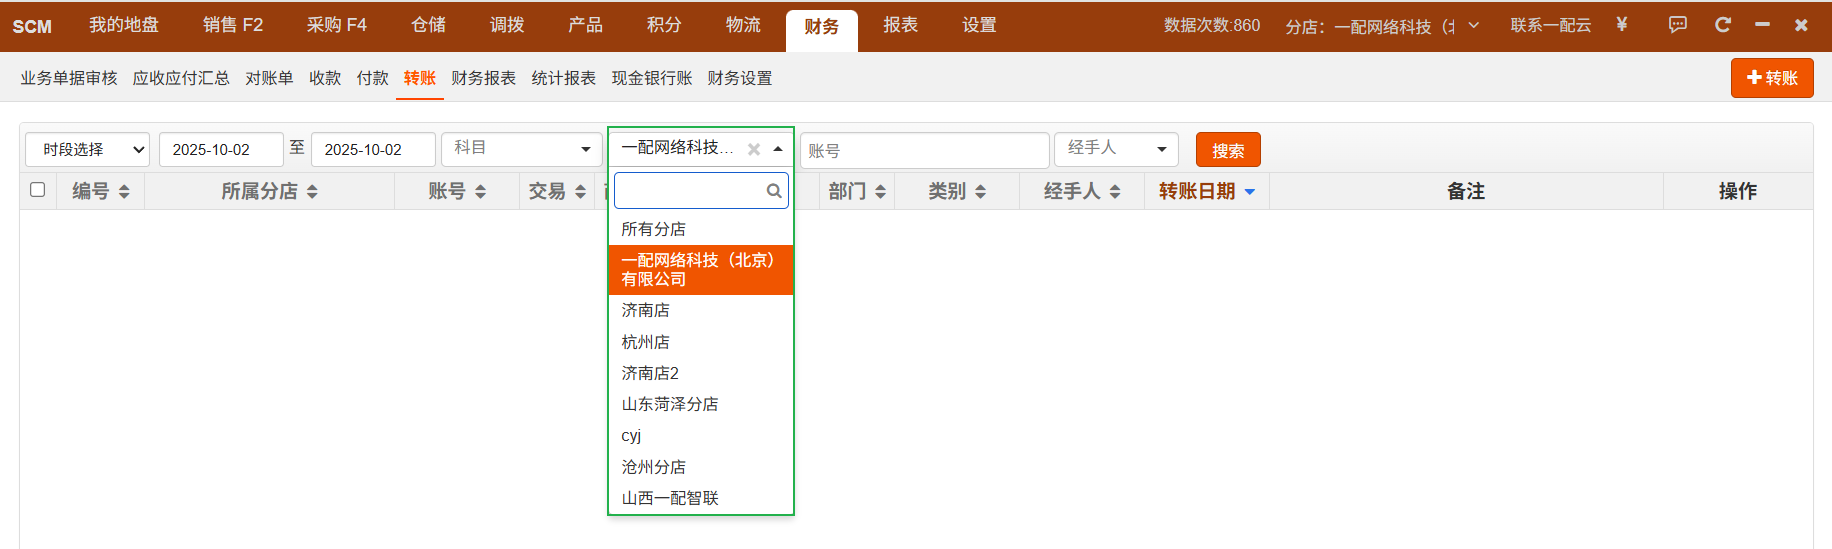The width and height of the screenshot is (1832, 549).
Task: Select 济南店 from the branch list
Action: (x=646, y=310)
